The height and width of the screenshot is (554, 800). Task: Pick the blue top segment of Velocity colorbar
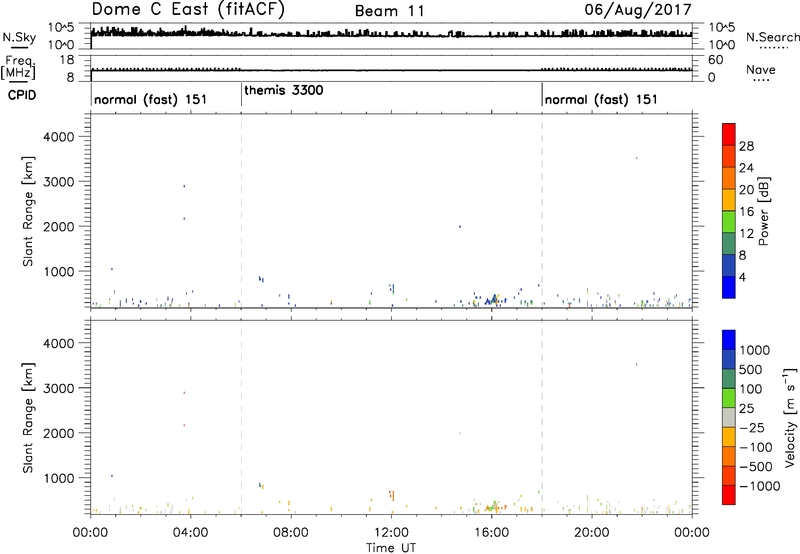tap(729, 340)
